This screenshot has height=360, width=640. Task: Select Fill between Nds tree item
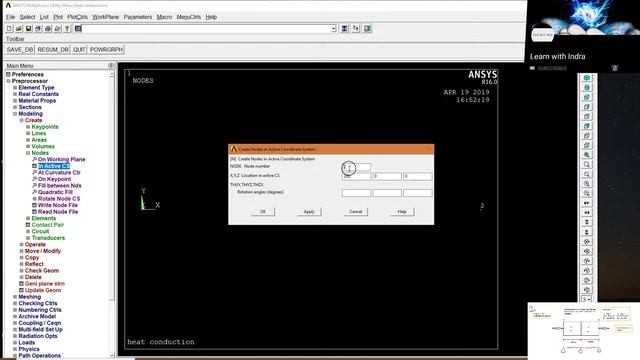click(60, 185)
